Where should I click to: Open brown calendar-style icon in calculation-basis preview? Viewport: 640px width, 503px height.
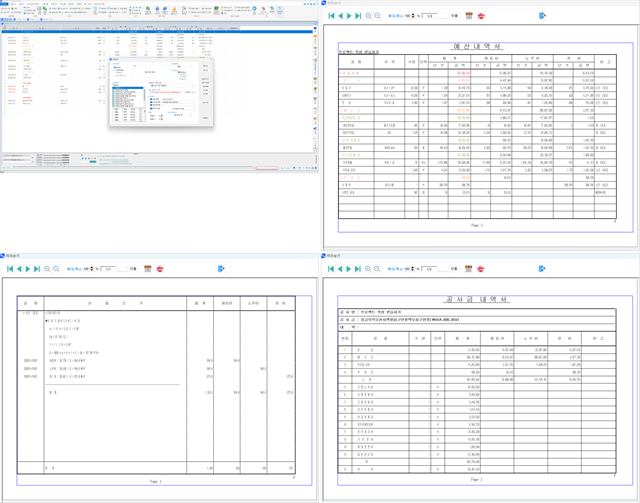point(147,269)
